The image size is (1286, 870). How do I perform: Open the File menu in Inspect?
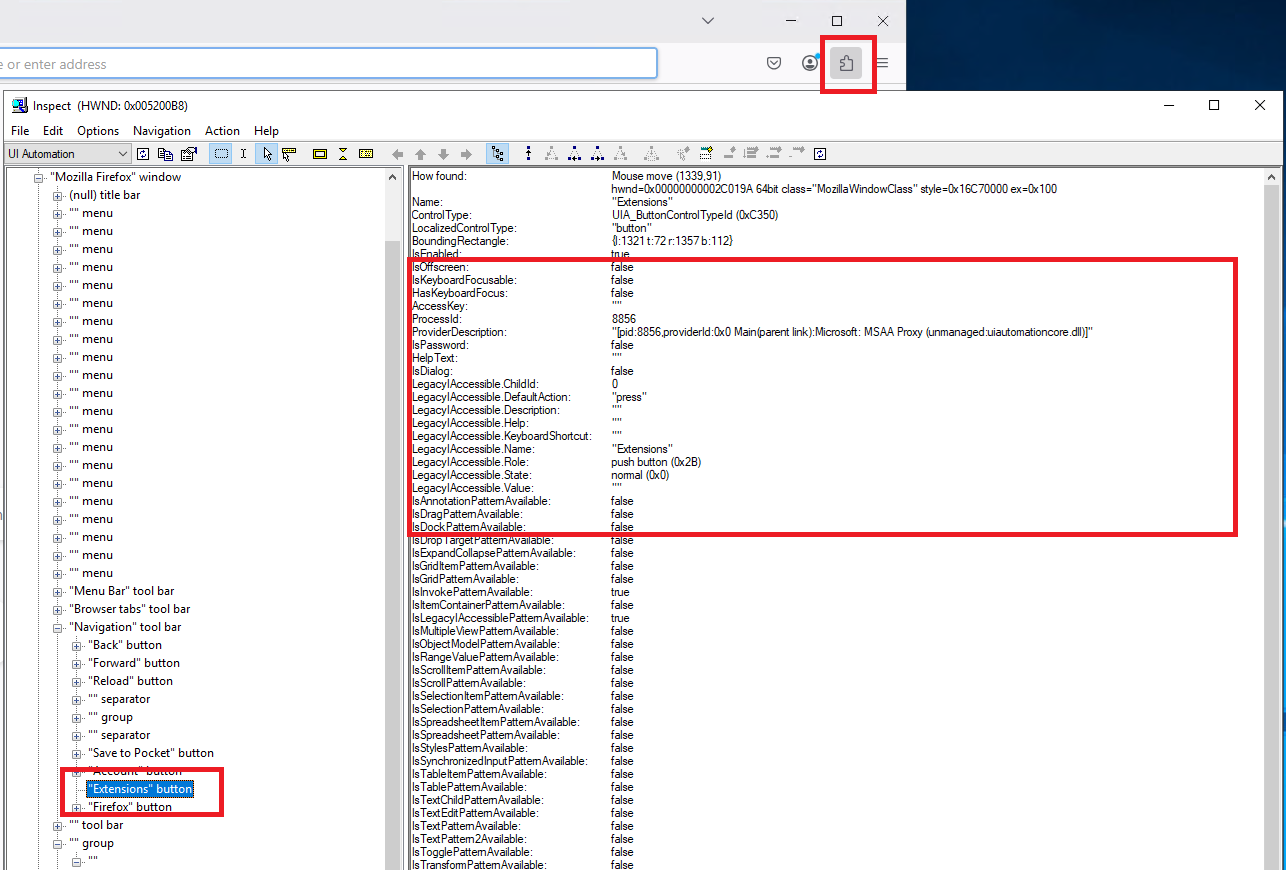pos(20,131)
